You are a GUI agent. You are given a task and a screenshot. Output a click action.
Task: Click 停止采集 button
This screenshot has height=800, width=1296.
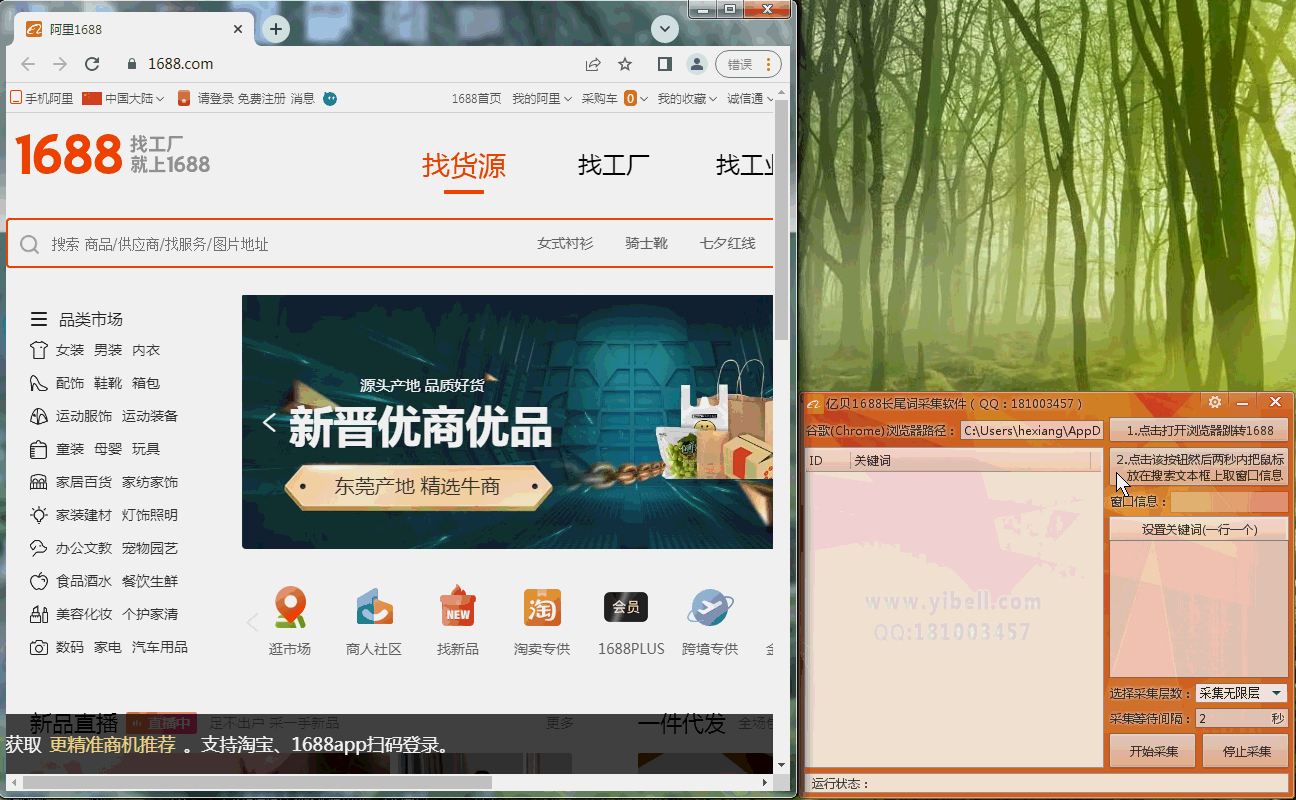pos(1245,751)
